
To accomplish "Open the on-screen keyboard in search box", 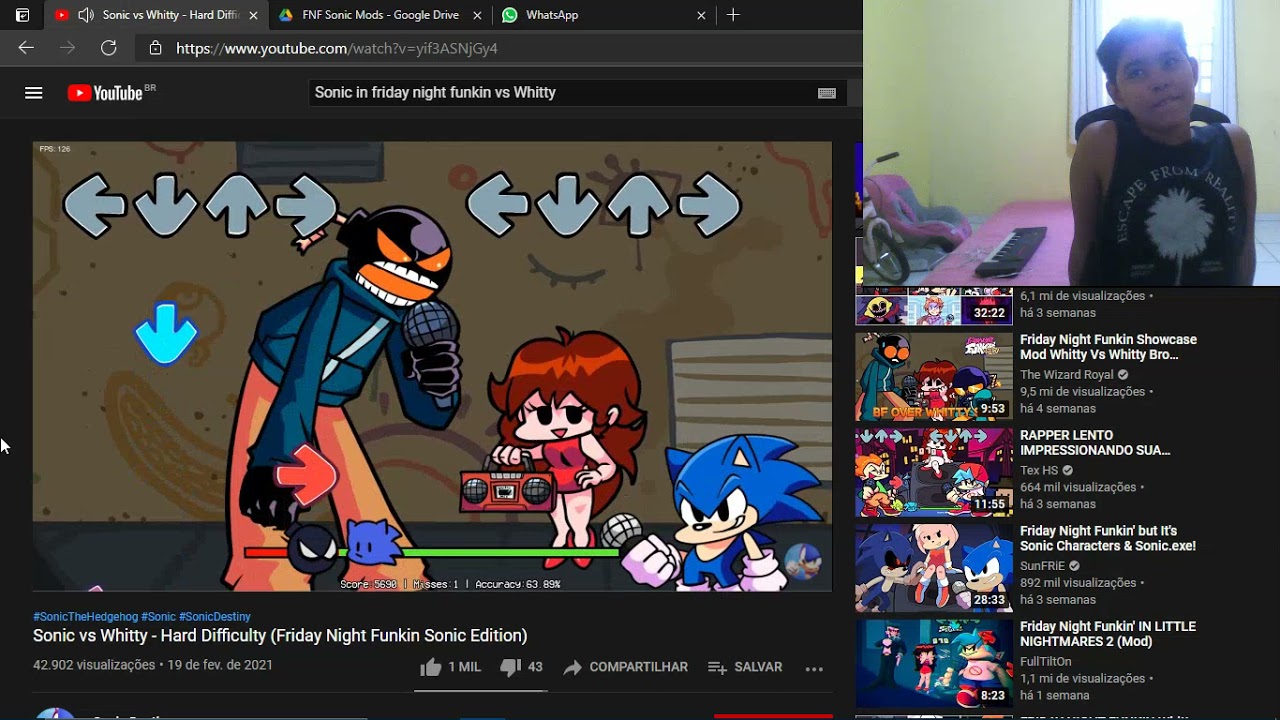I will pyautogui.click(x=827, y=93).
